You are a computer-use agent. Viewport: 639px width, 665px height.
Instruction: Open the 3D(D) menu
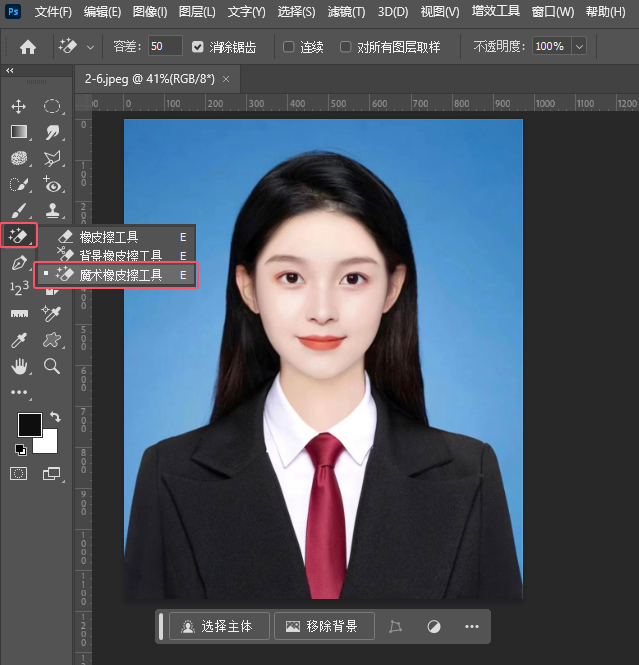pyautogui.click(x=393, y=12)
